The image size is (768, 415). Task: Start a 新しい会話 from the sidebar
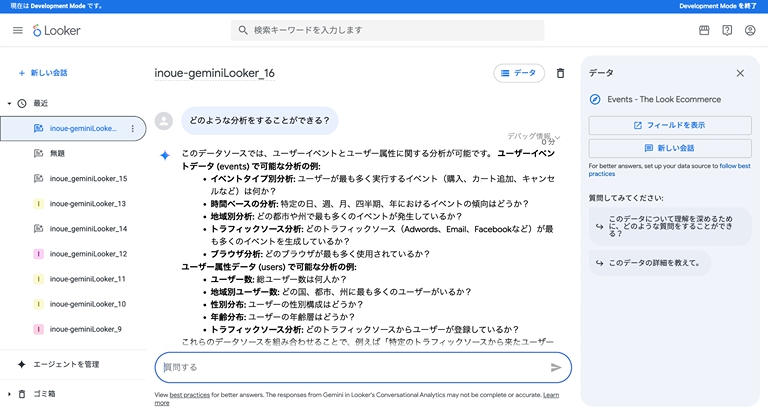(43, 73)
